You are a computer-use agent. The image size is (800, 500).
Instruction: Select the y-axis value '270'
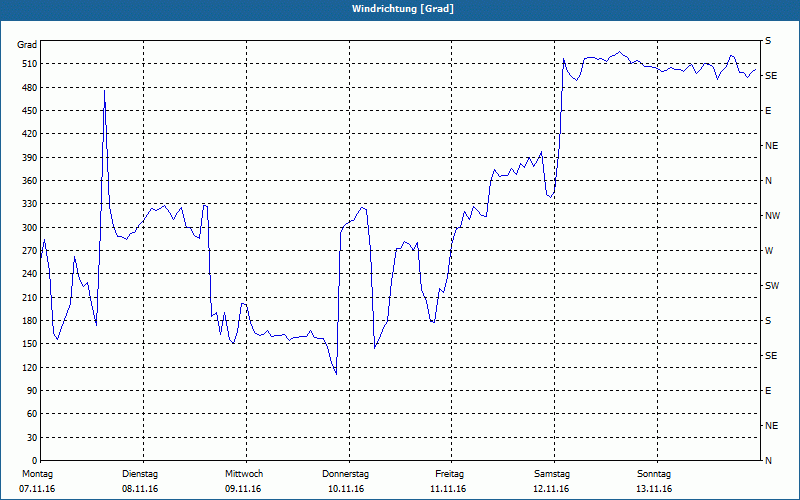29,251
